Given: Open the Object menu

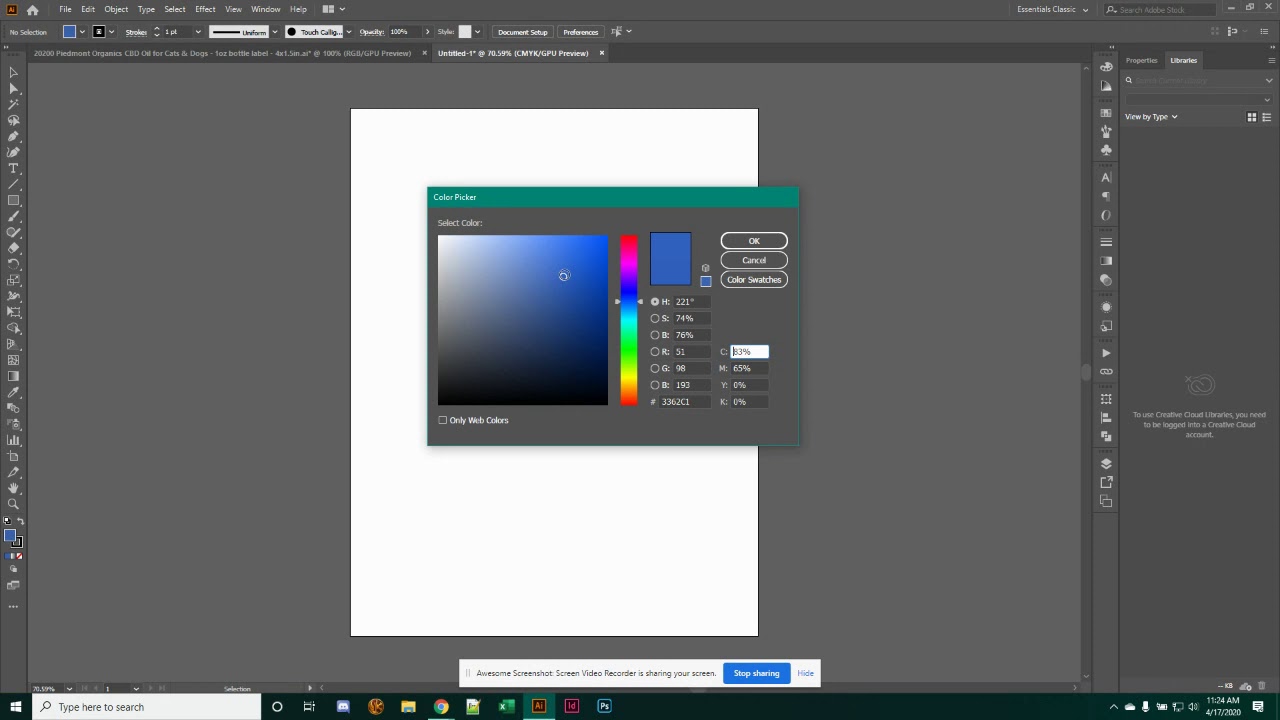Looking at the screenshot, I should click(x=116, y=9).
